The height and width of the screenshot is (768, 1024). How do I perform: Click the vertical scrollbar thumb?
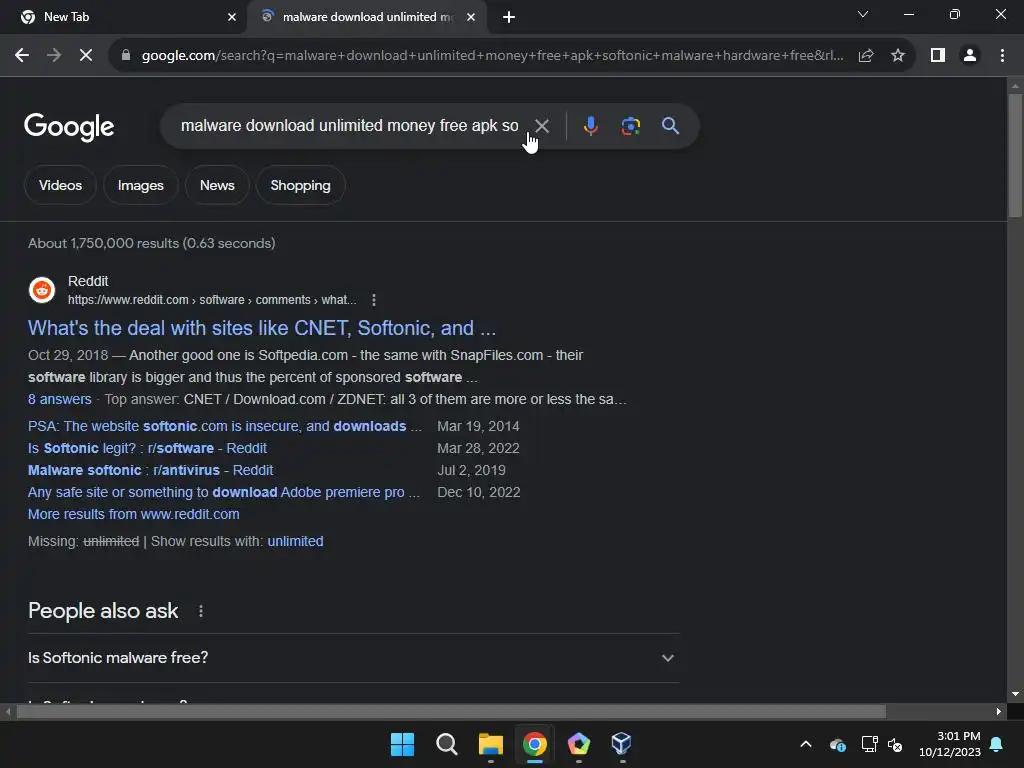tap(1015, 155)
